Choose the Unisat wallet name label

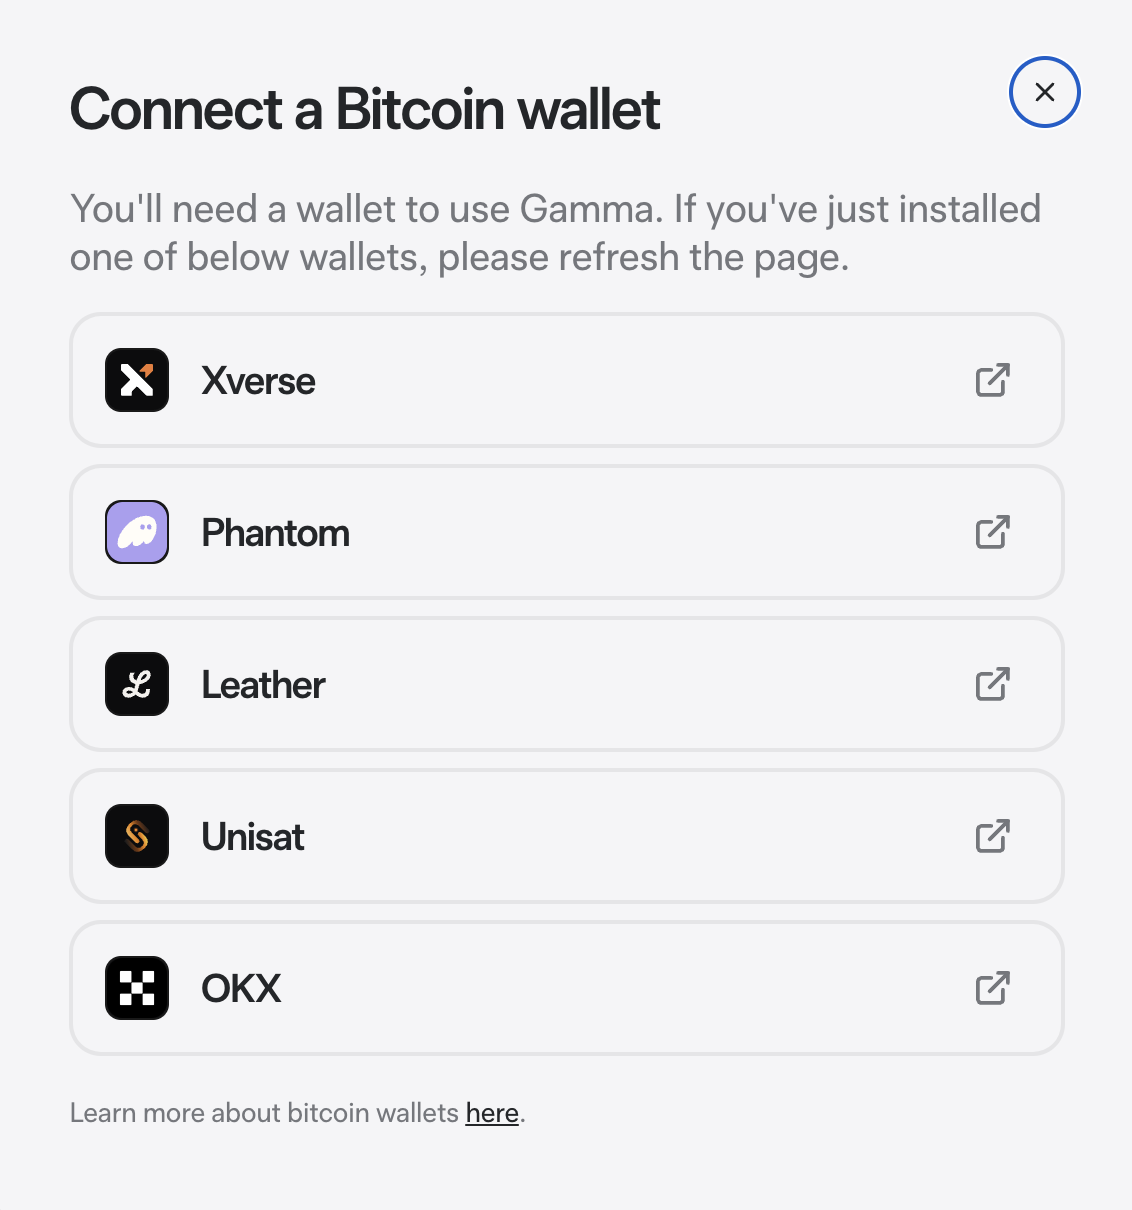click(253, 837)
